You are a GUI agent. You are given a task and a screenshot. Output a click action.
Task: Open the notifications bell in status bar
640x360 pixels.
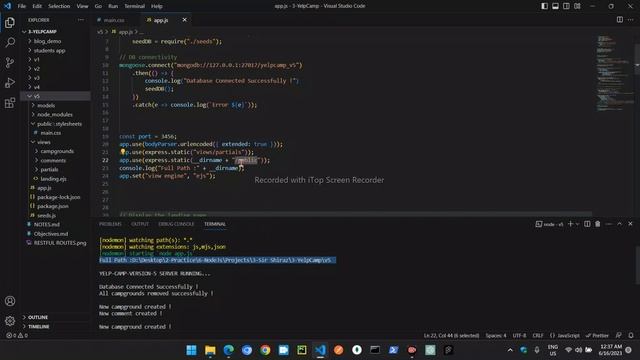coord(631,336)
